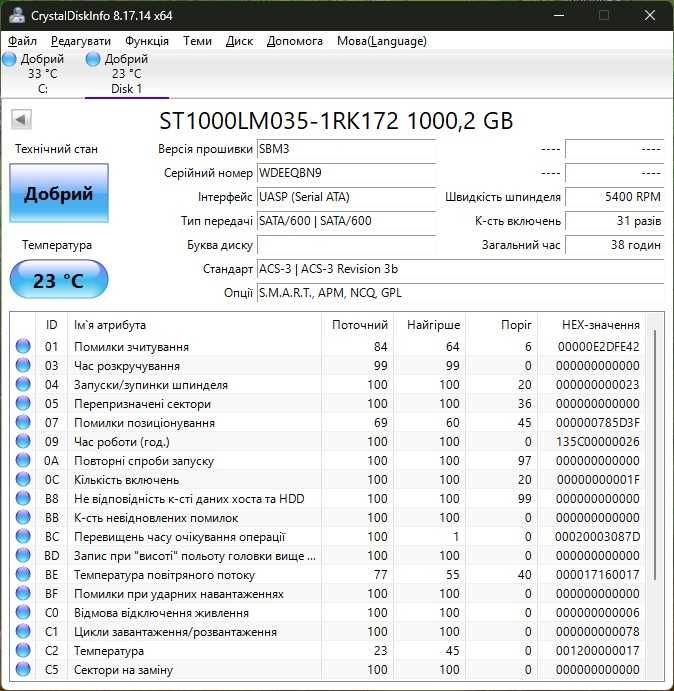The image size is (674, 691).
Task: Open the Редагувати menu
Action: pos(81,41)
